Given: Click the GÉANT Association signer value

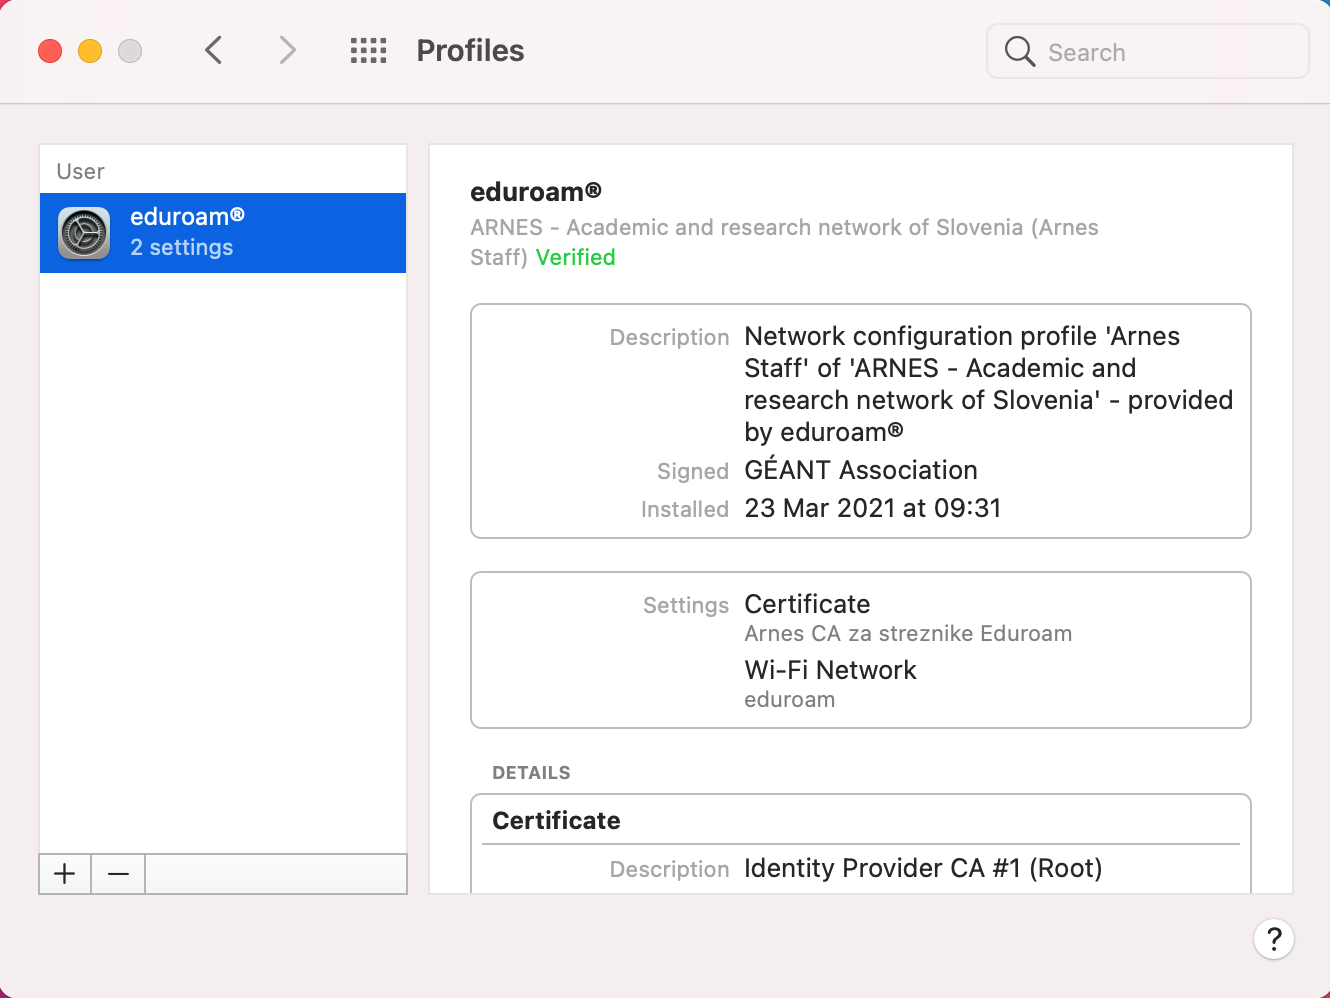Looking at the screenshot, I should 861,470.
